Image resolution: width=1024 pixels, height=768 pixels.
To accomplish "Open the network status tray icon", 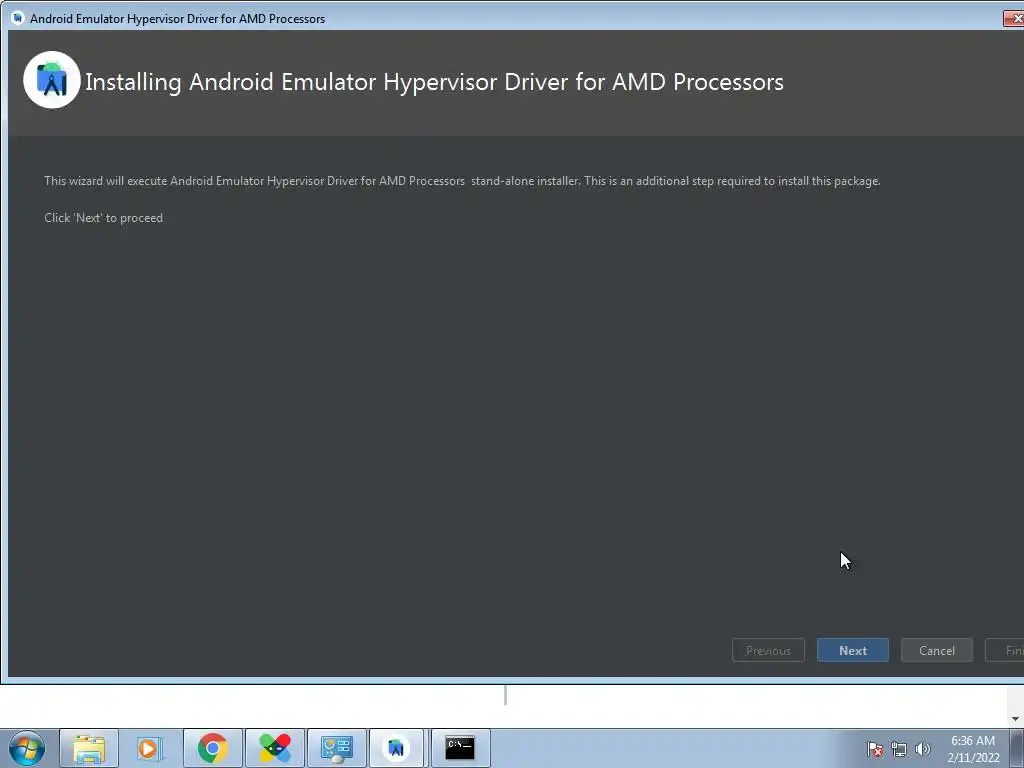I will point(899,749).
